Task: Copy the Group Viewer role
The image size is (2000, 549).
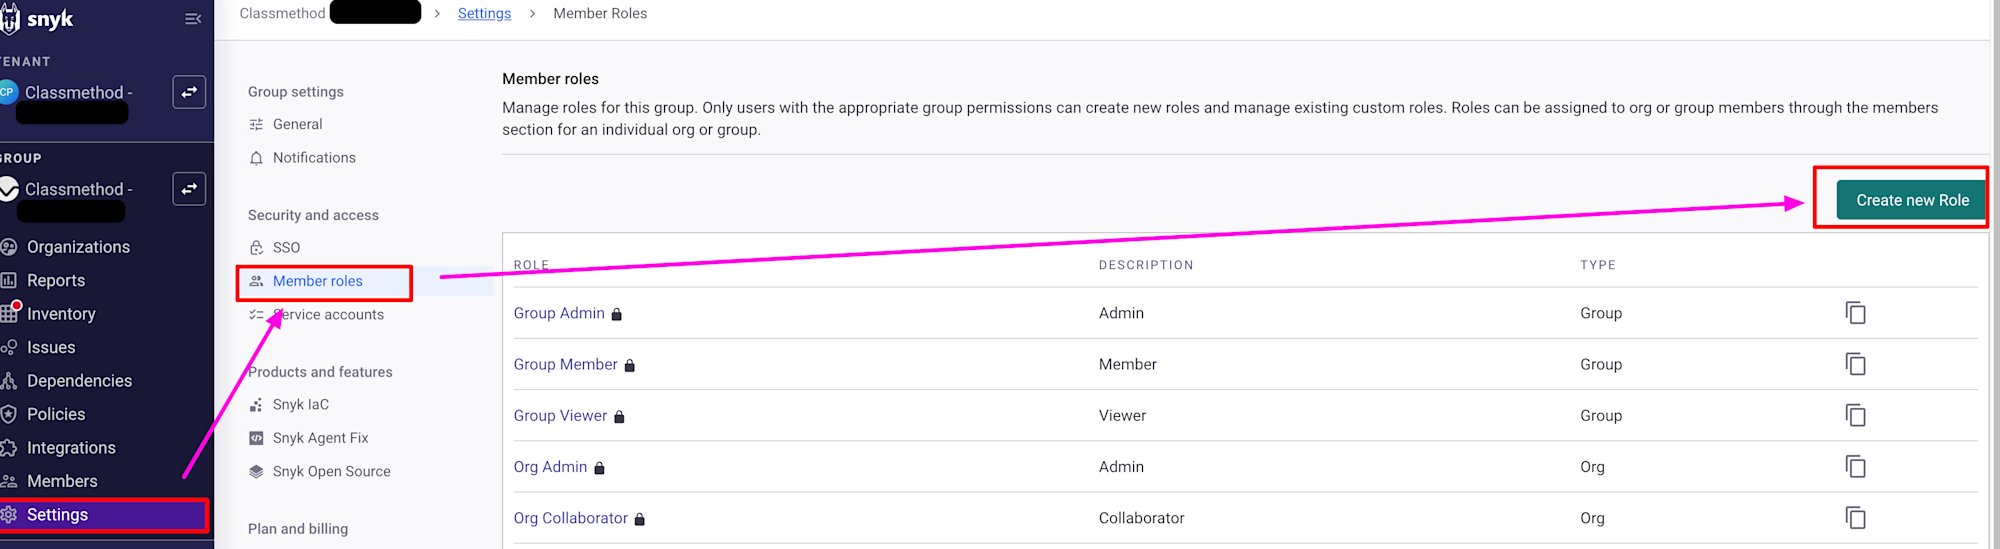Action: [x=1855, y=415]
